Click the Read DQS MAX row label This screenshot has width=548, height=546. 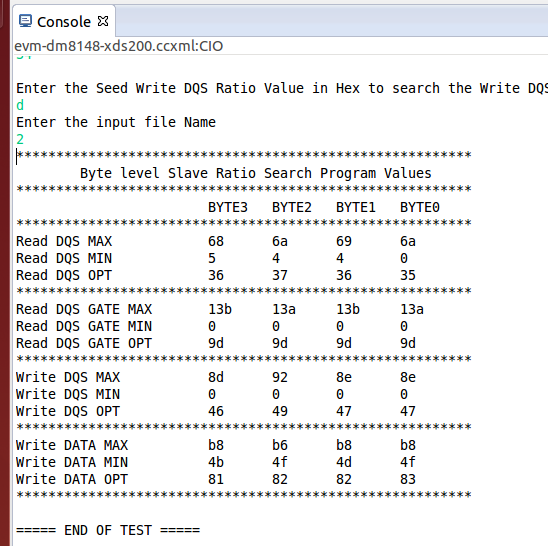tap(64, 241)
